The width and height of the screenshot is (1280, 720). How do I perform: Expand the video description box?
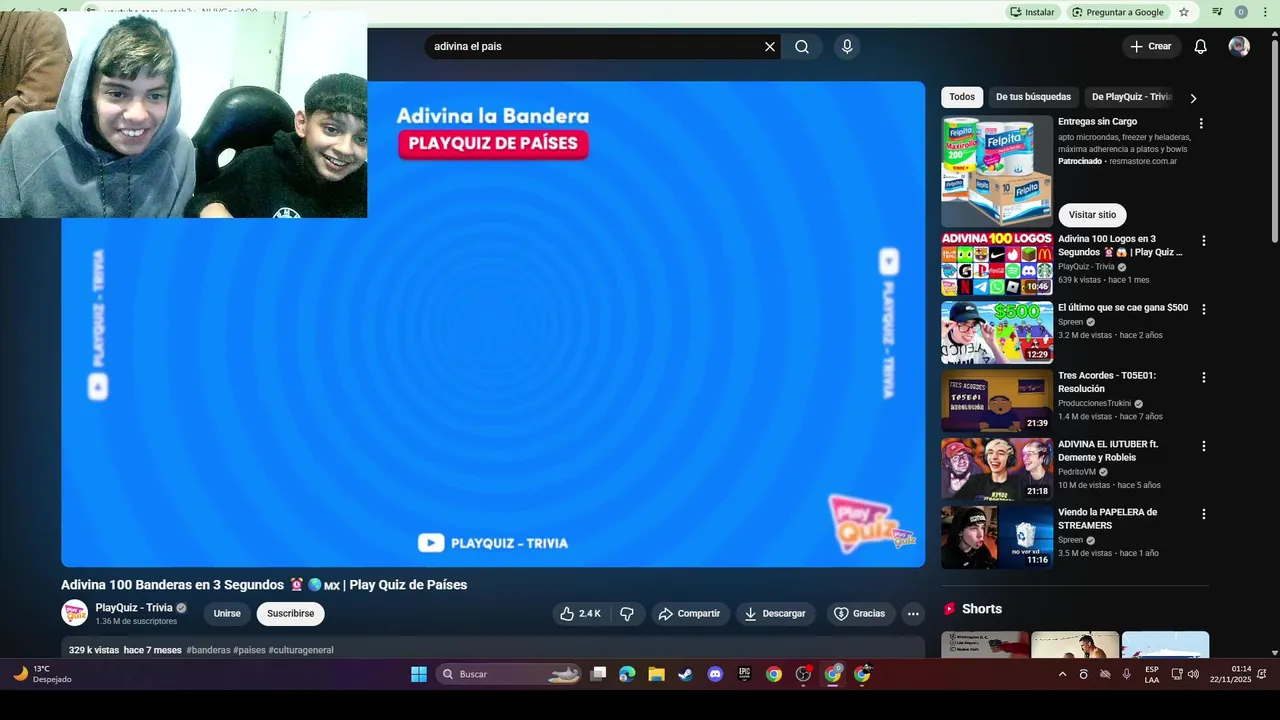493,648
